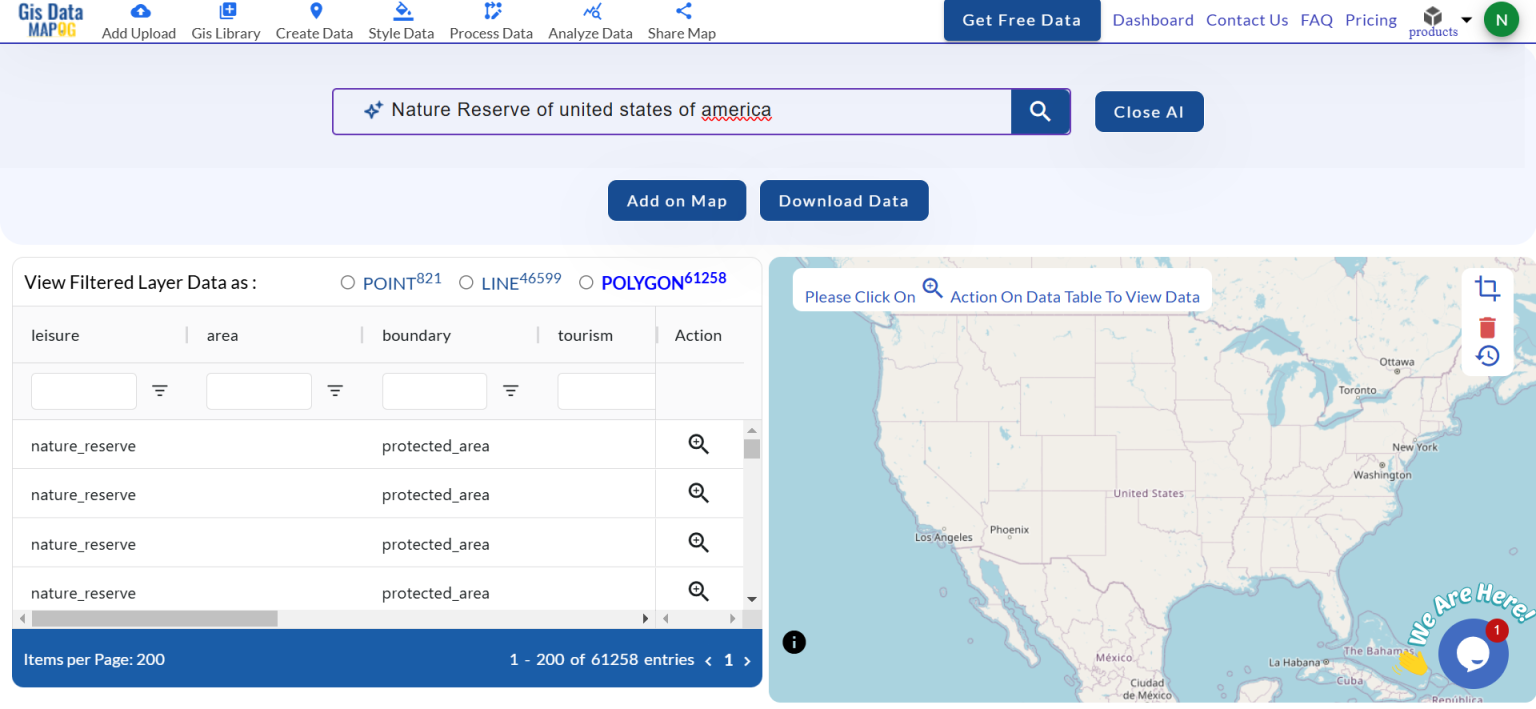The width and height of the screenshot is (1536, 709).
Task: Zoom to the first nature_reserve row
Action: pos(698,445)
